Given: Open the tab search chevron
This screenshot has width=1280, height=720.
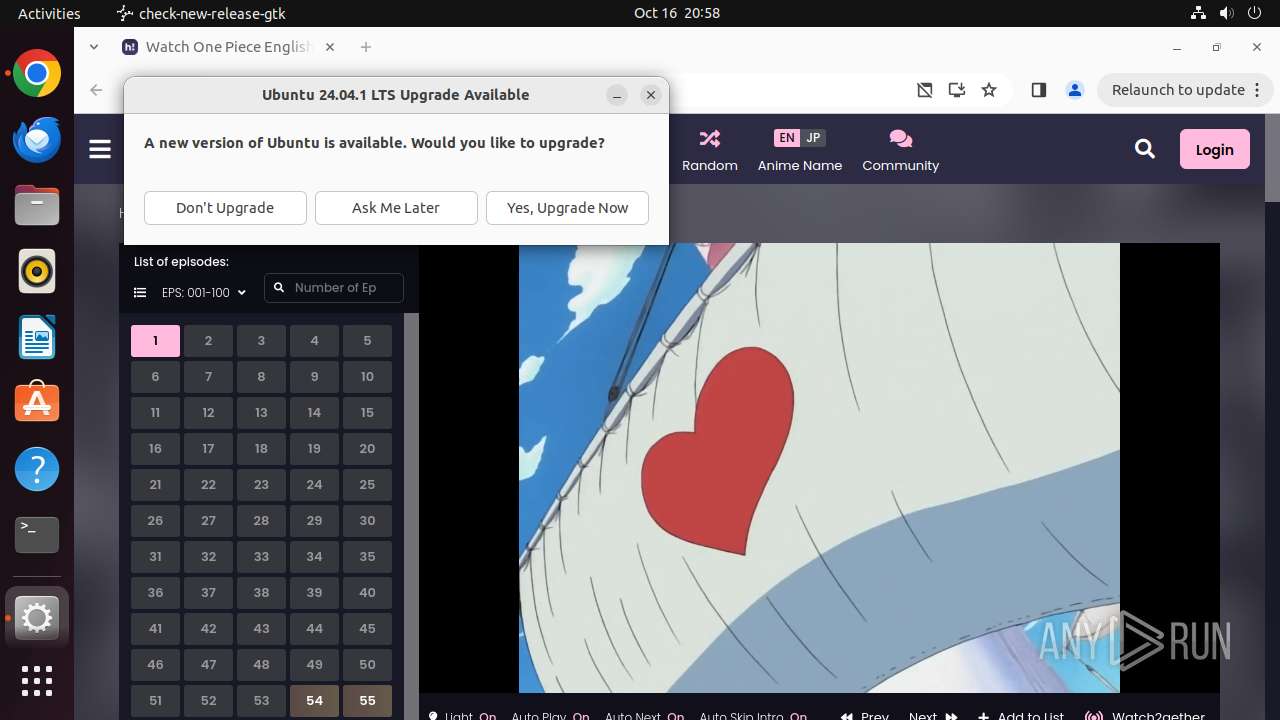Looking at the screenshot, I should coord(94,47).
